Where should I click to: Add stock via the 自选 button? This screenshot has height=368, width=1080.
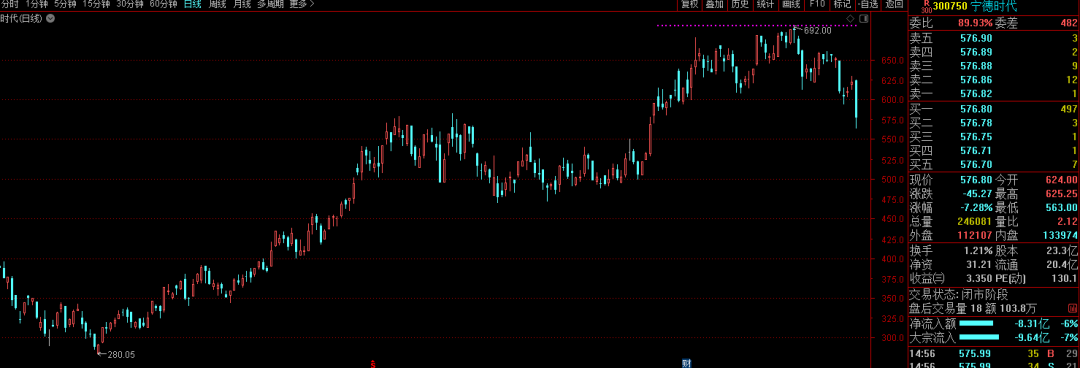click(869, 4)
